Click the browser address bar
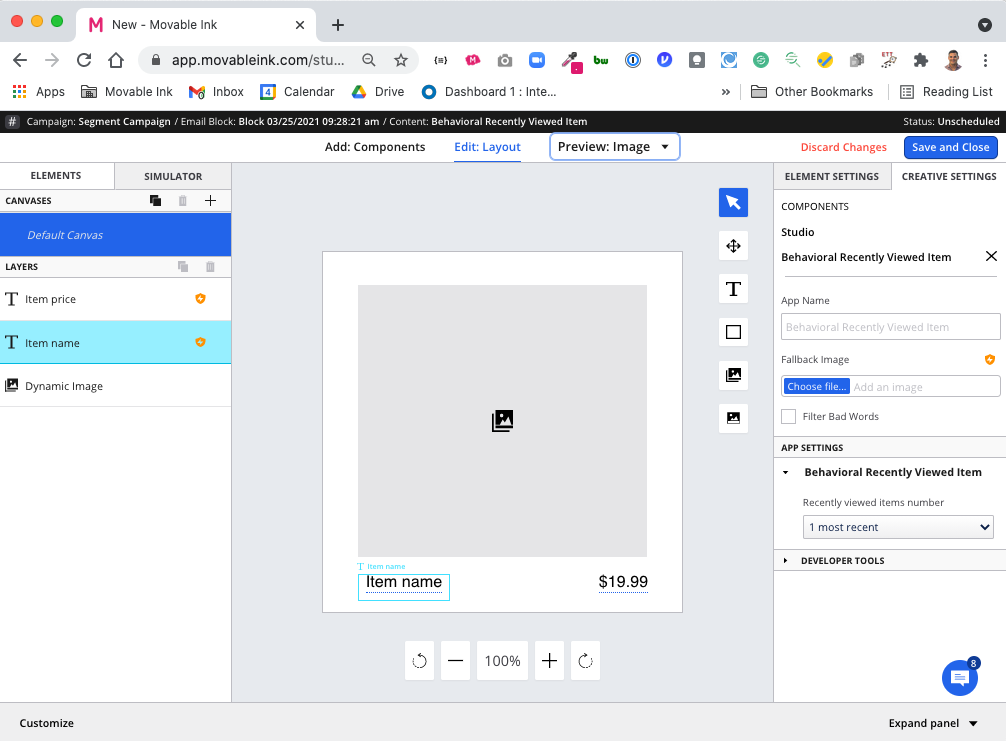 (x=258, y=60)
